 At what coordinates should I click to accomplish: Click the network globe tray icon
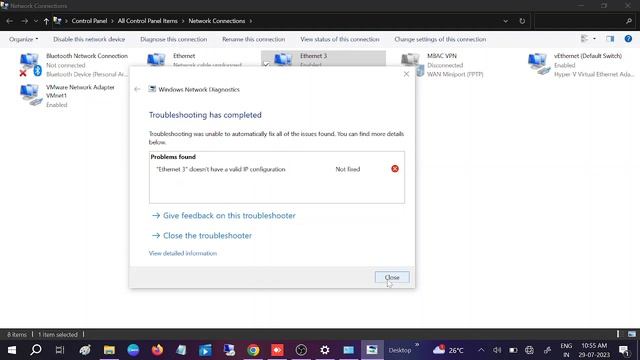529,350
